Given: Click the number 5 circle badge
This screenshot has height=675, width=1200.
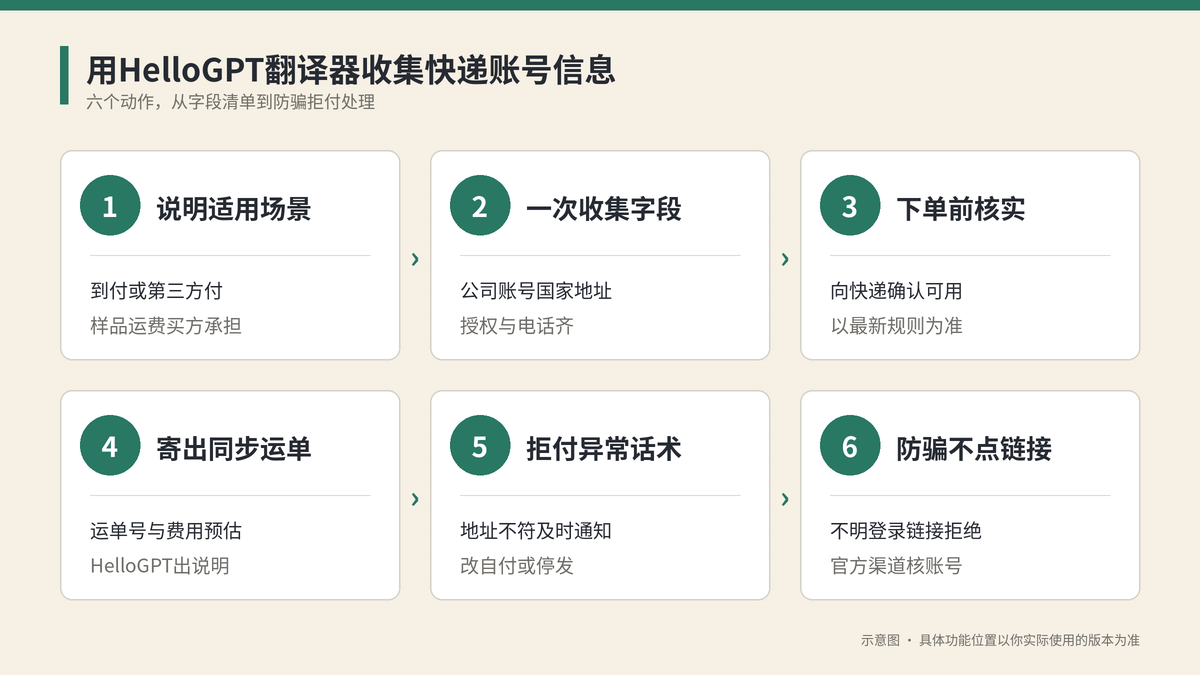Looking at the screenshot, I should pyautogui.click(x=480, y=447).
